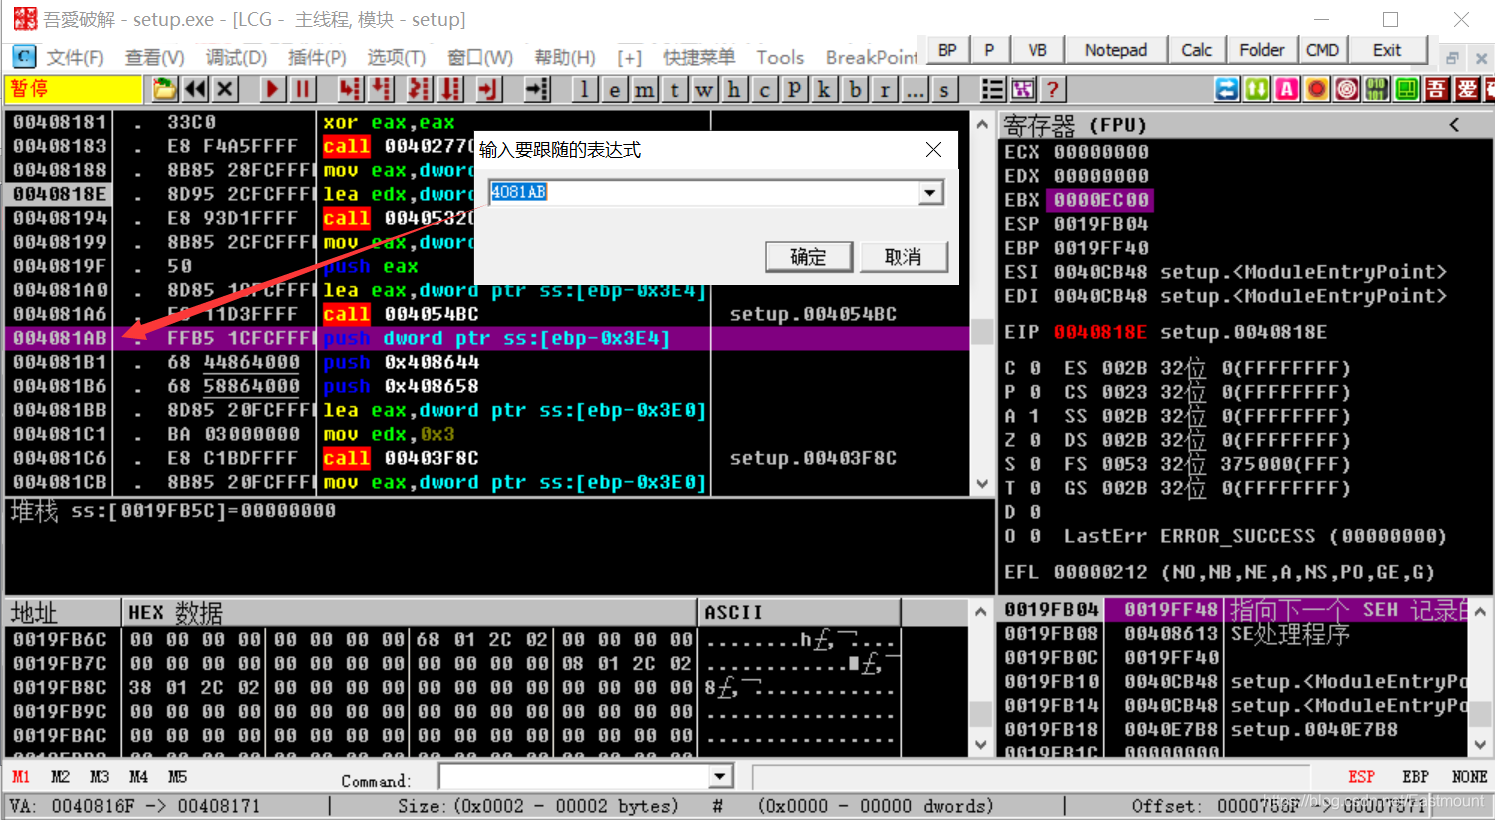
Task: Open windows list 'w' button
Action: 705,90
